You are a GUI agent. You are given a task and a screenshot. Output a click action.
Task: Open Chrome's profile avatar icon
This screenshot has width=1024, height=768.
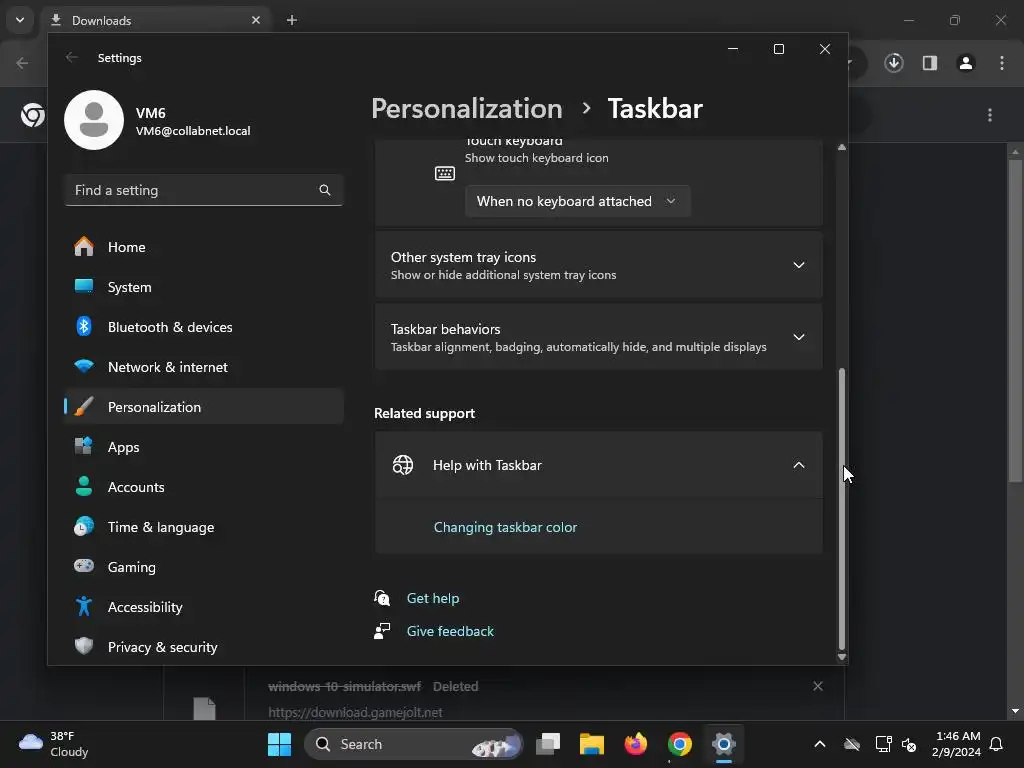point(966,63)
